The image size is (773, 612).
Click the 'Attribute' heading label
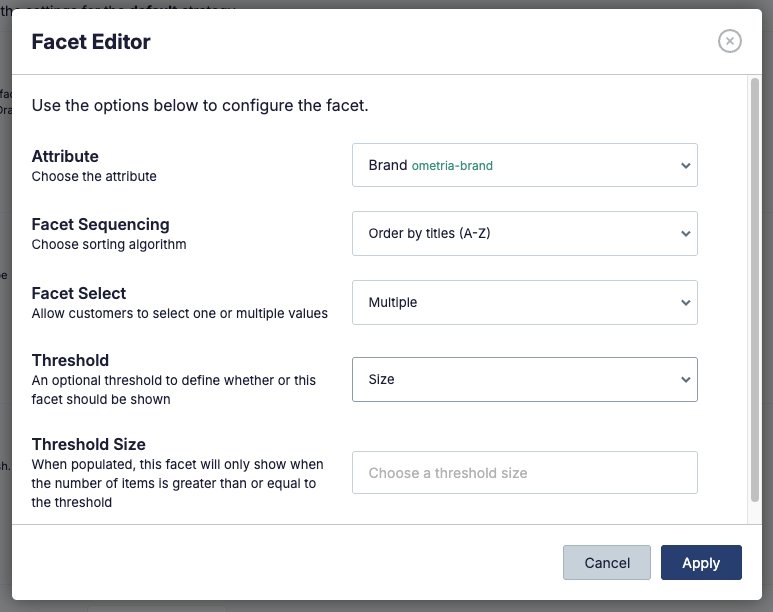65,156
